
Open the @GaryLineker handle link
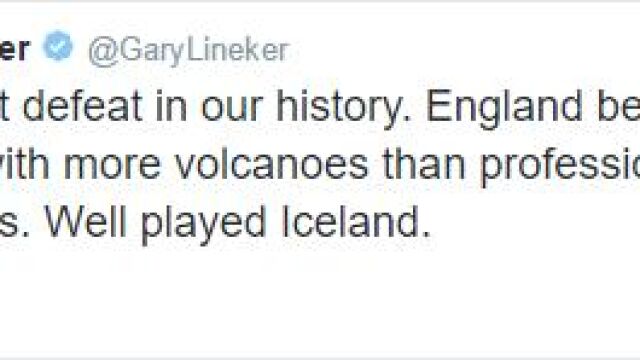189,52
